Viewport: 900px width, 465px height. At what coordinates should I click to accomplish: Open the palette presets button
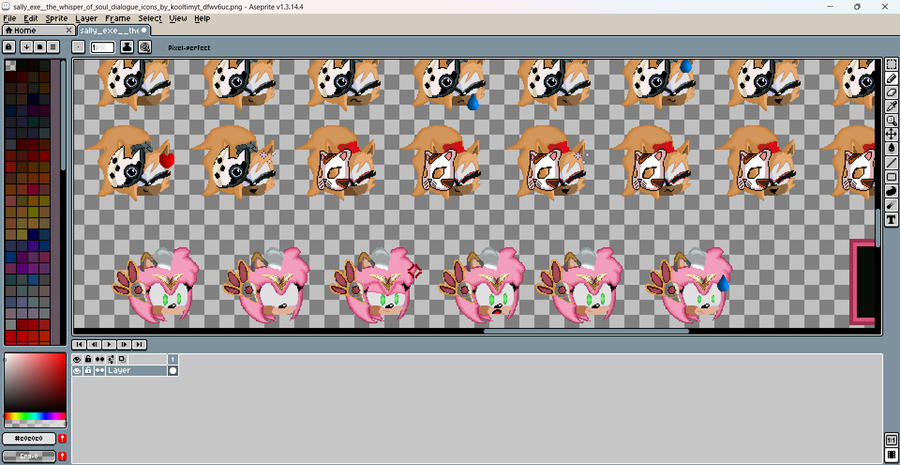click(x=40, y=47)
